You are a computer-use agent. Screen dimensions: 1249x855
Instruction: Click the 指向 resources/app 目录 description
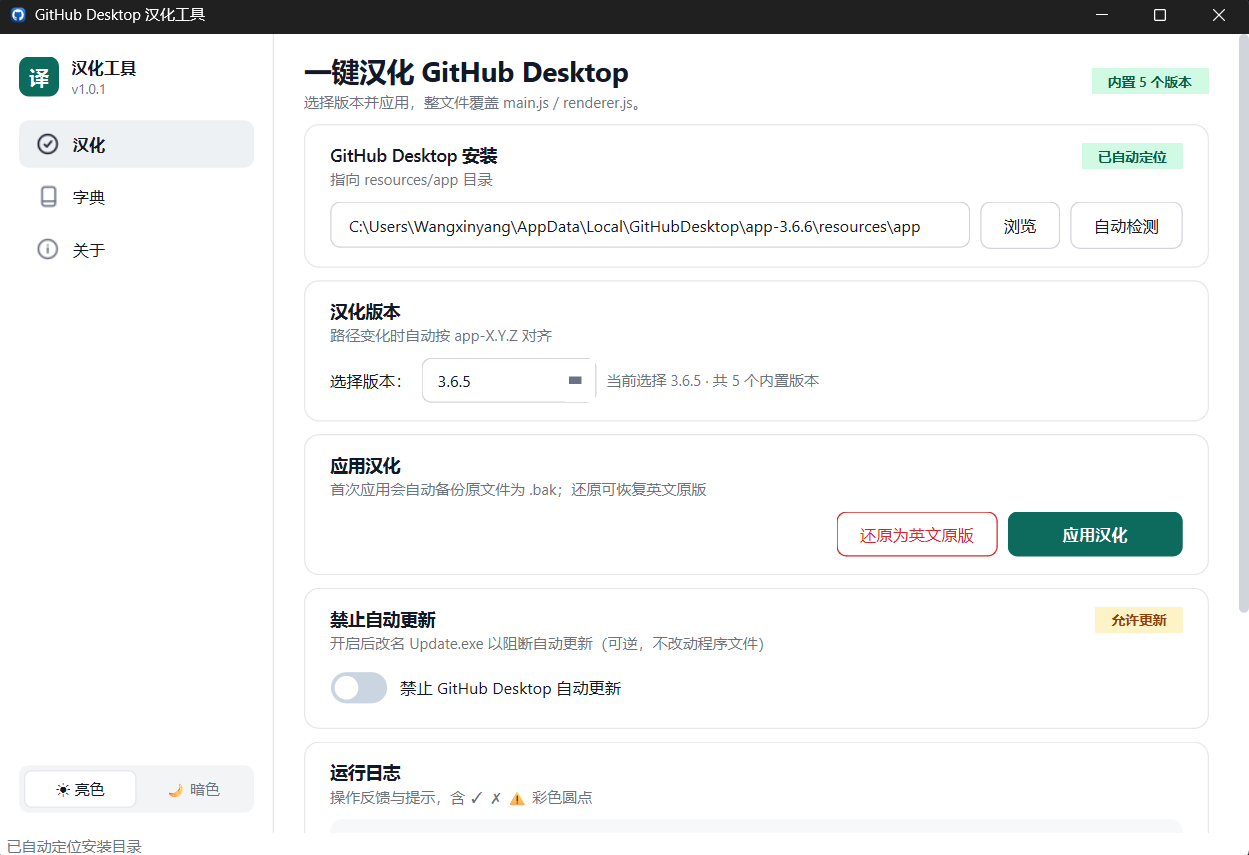click(x=412, y=180)
